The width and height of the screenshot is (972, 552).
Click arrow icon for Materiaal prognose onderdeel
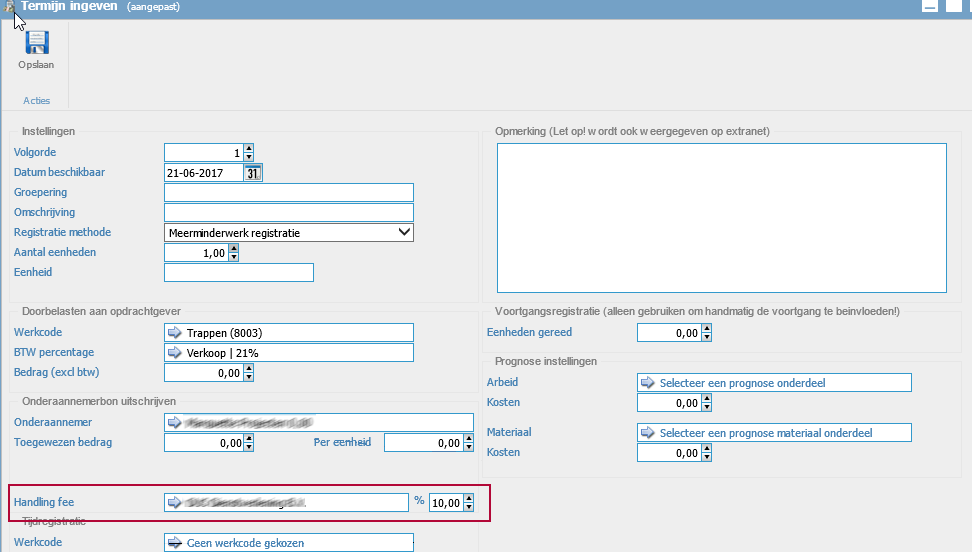click(647, 433)
